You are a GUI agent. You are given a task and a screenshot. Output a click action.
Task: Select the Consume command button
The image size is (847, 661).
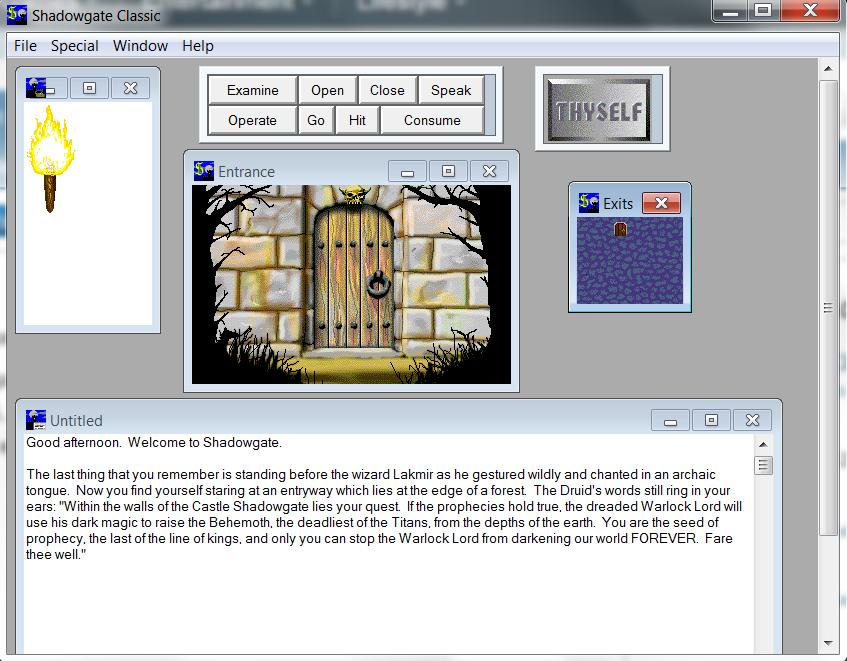(x=432, y=120)
